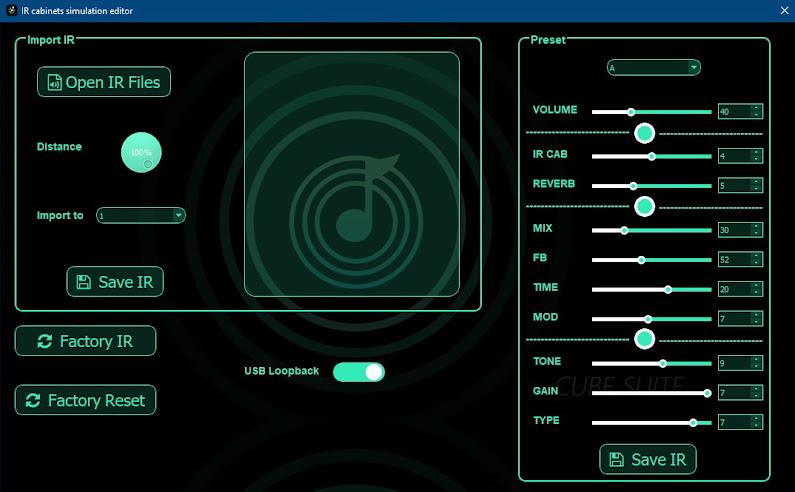
Task: Click the VOLUME slider handle
Action: (x=631, y=112)
